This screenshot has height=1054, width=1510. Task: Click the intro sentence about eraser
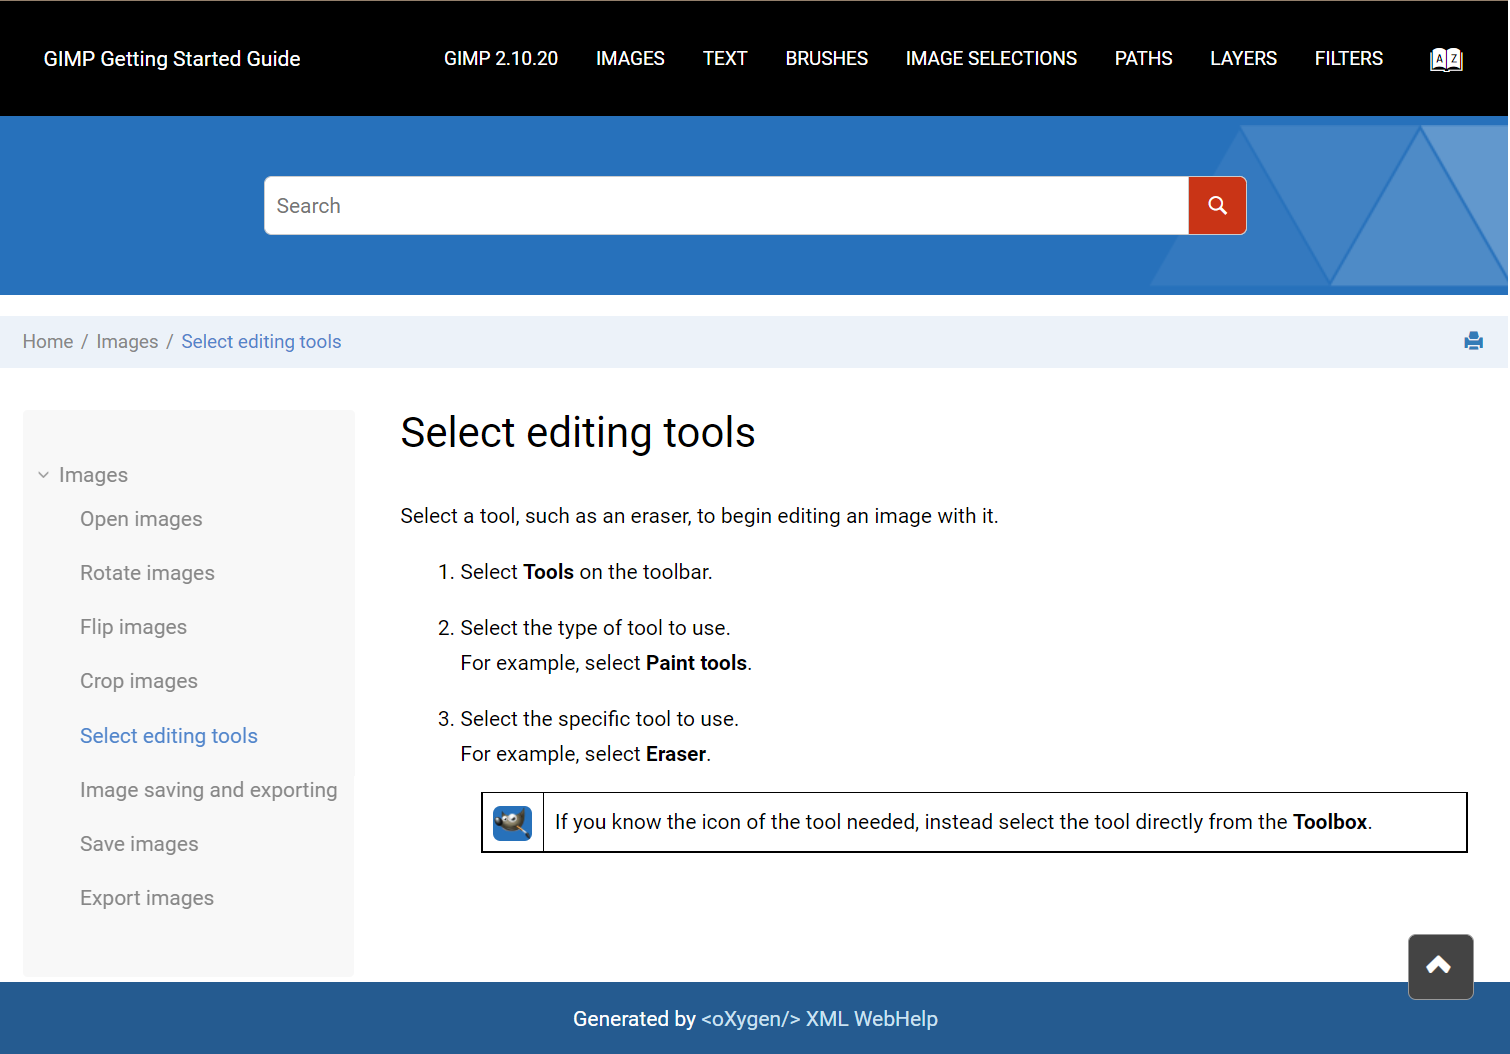pyautogui.click(x=699, y=516)
